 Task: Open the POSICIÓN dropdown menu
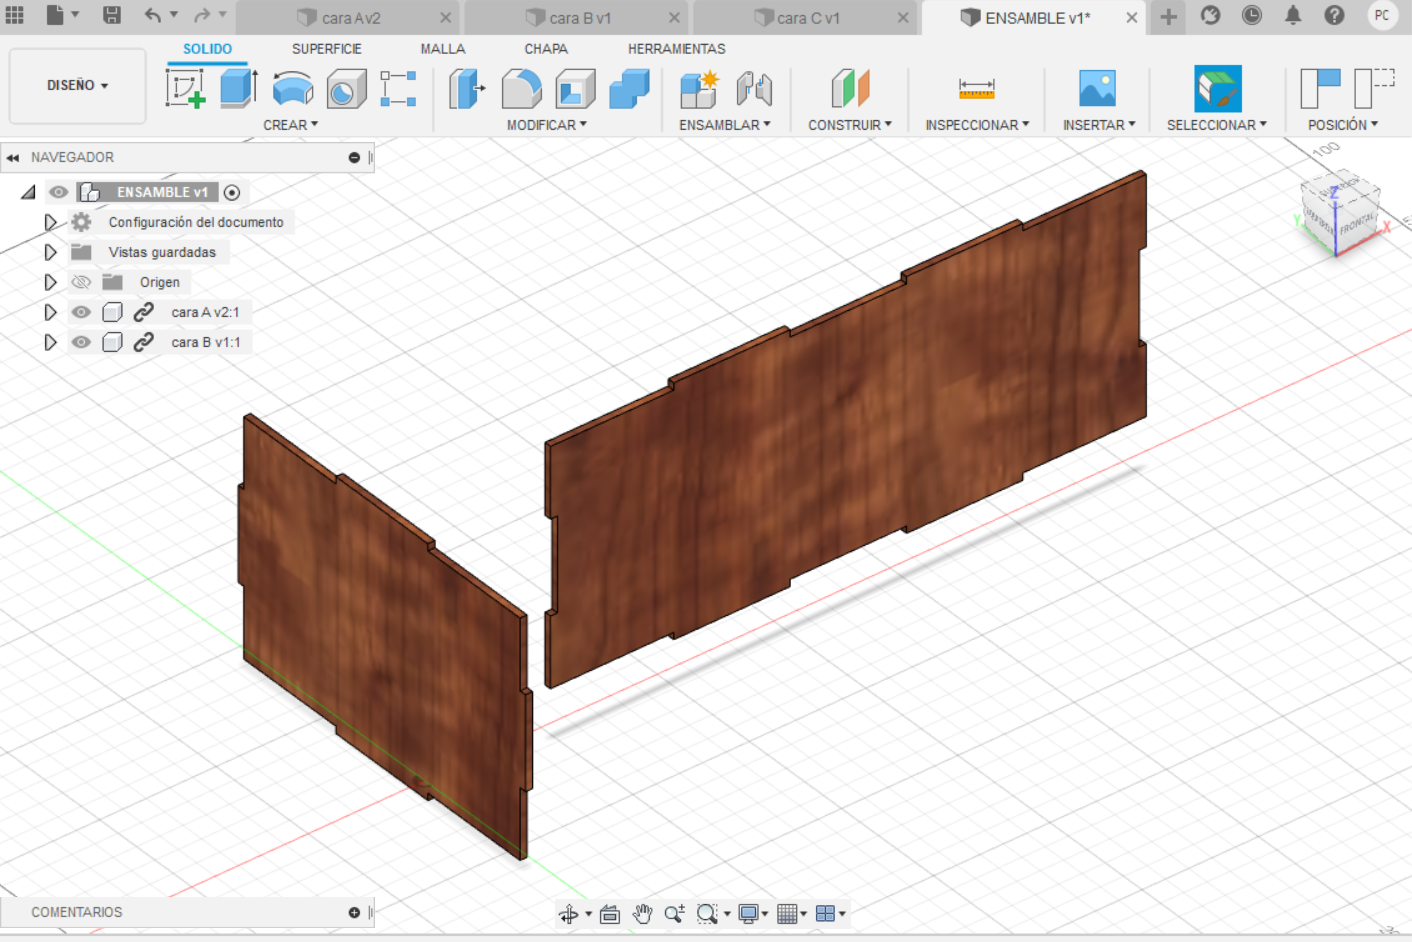point(1343,125)
